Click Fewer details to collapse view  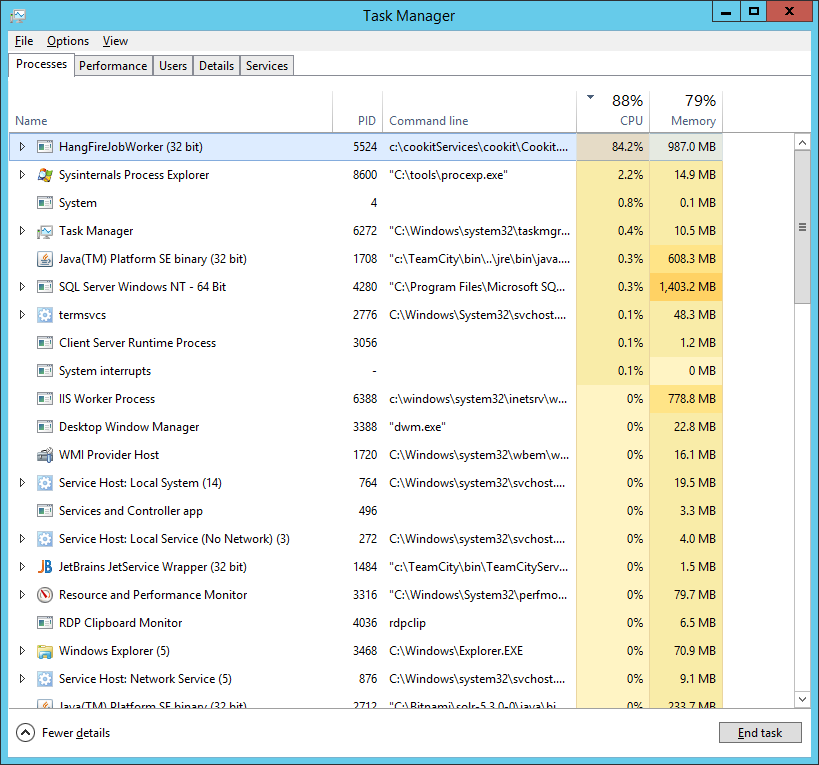[x=63, y=733]
